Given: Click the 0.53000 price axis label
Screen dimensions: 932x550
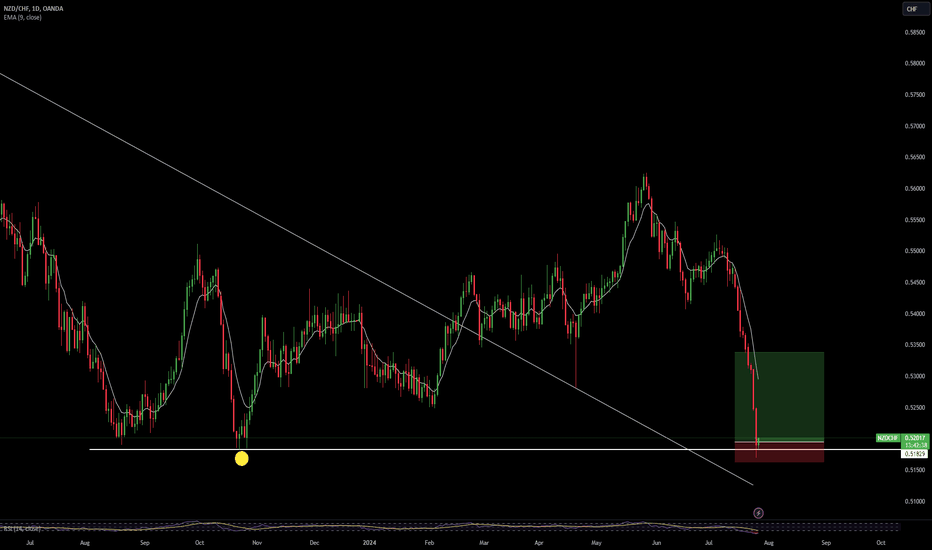Looking at the screenshot, I should pyautogui.click(x=914, y=376).
